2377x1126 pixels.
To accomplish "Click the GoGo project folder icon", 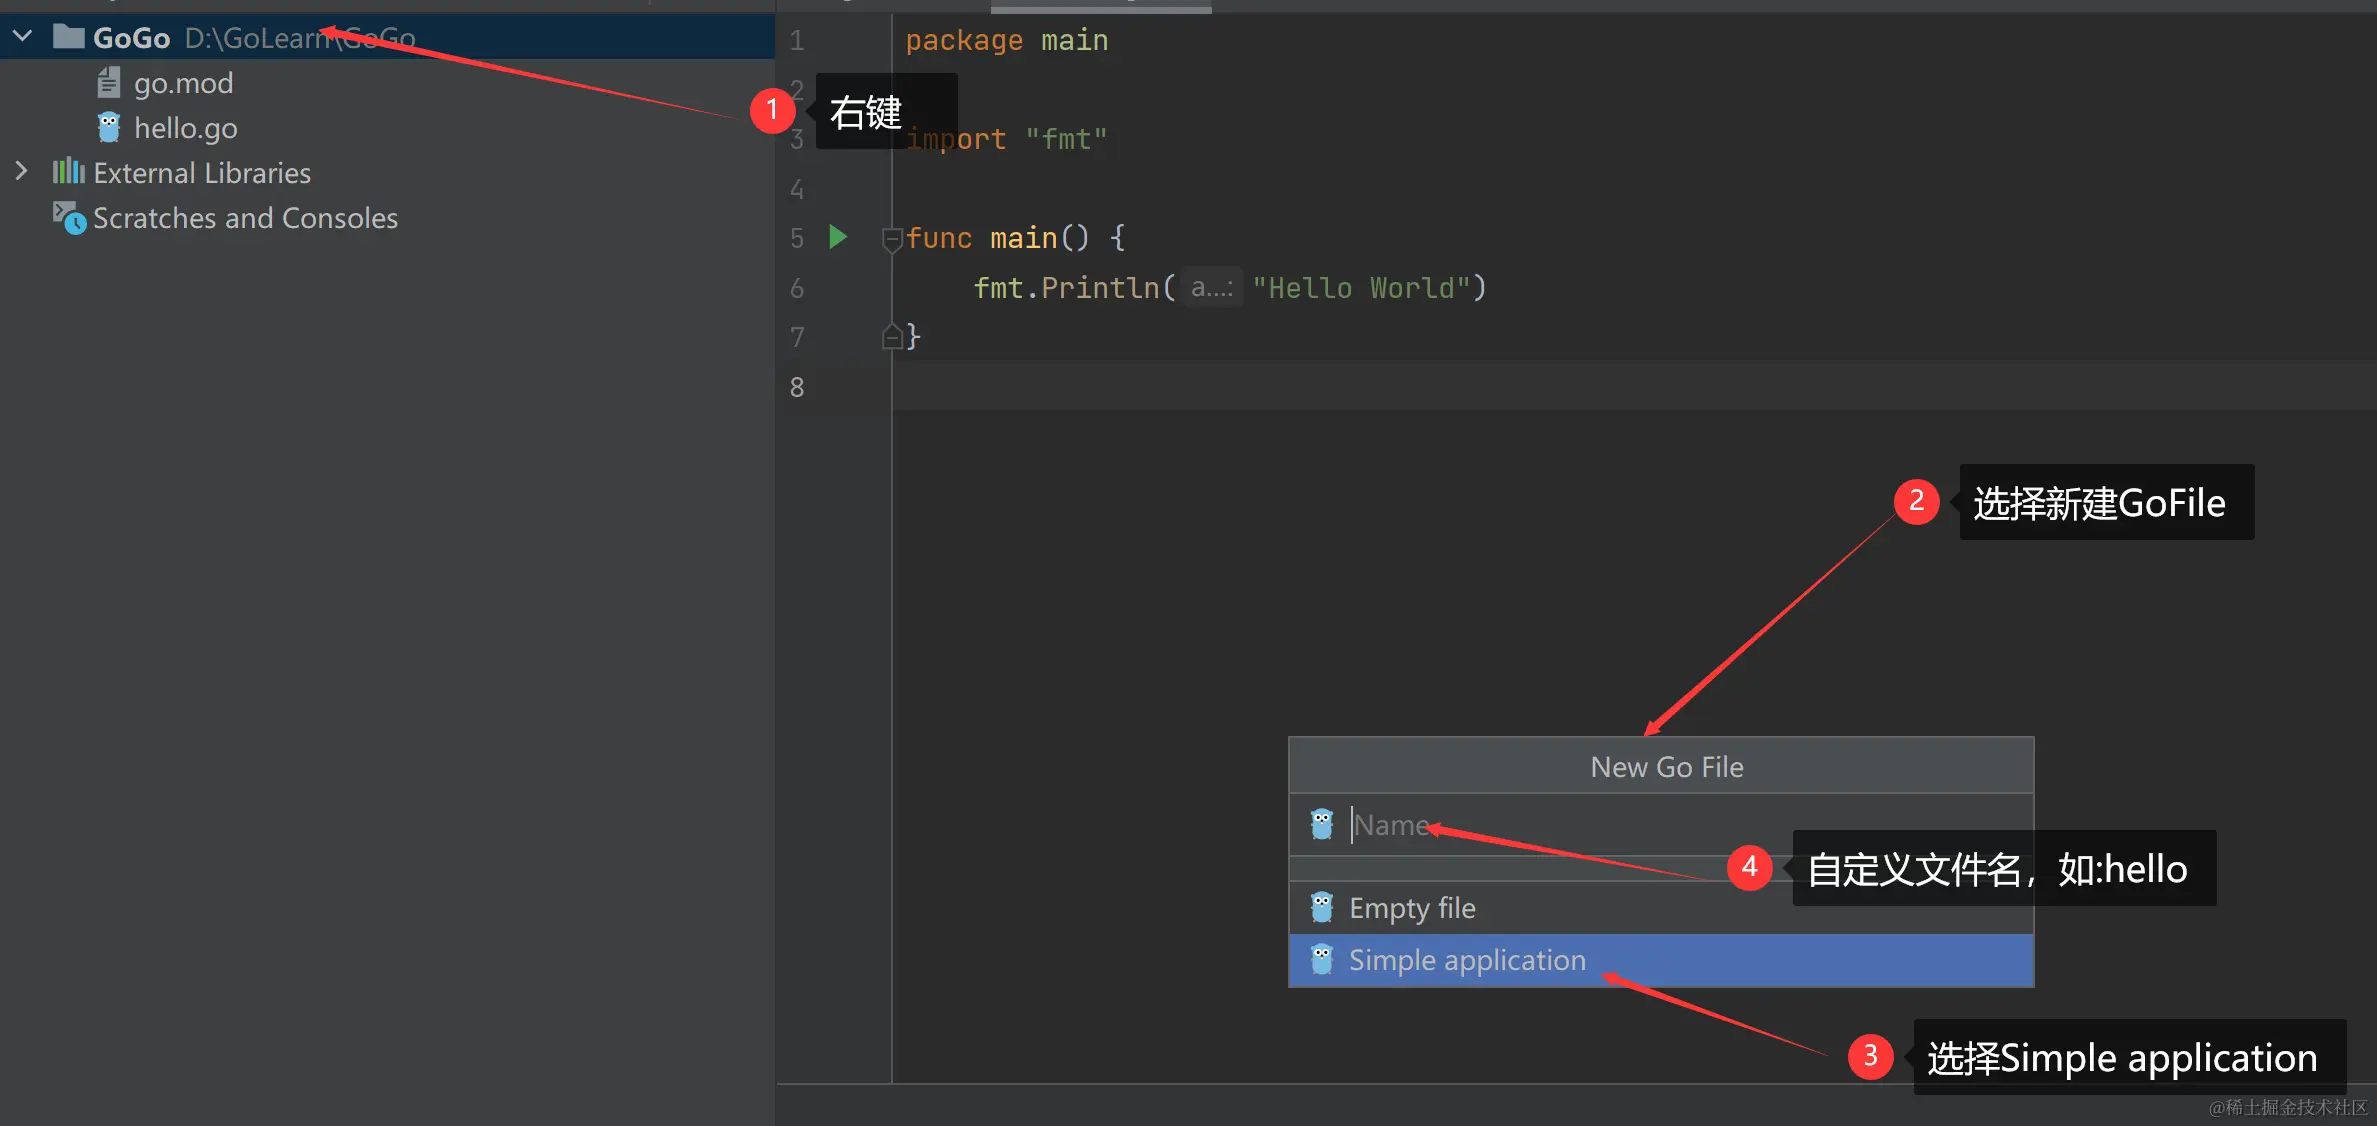I will [68, 37].
